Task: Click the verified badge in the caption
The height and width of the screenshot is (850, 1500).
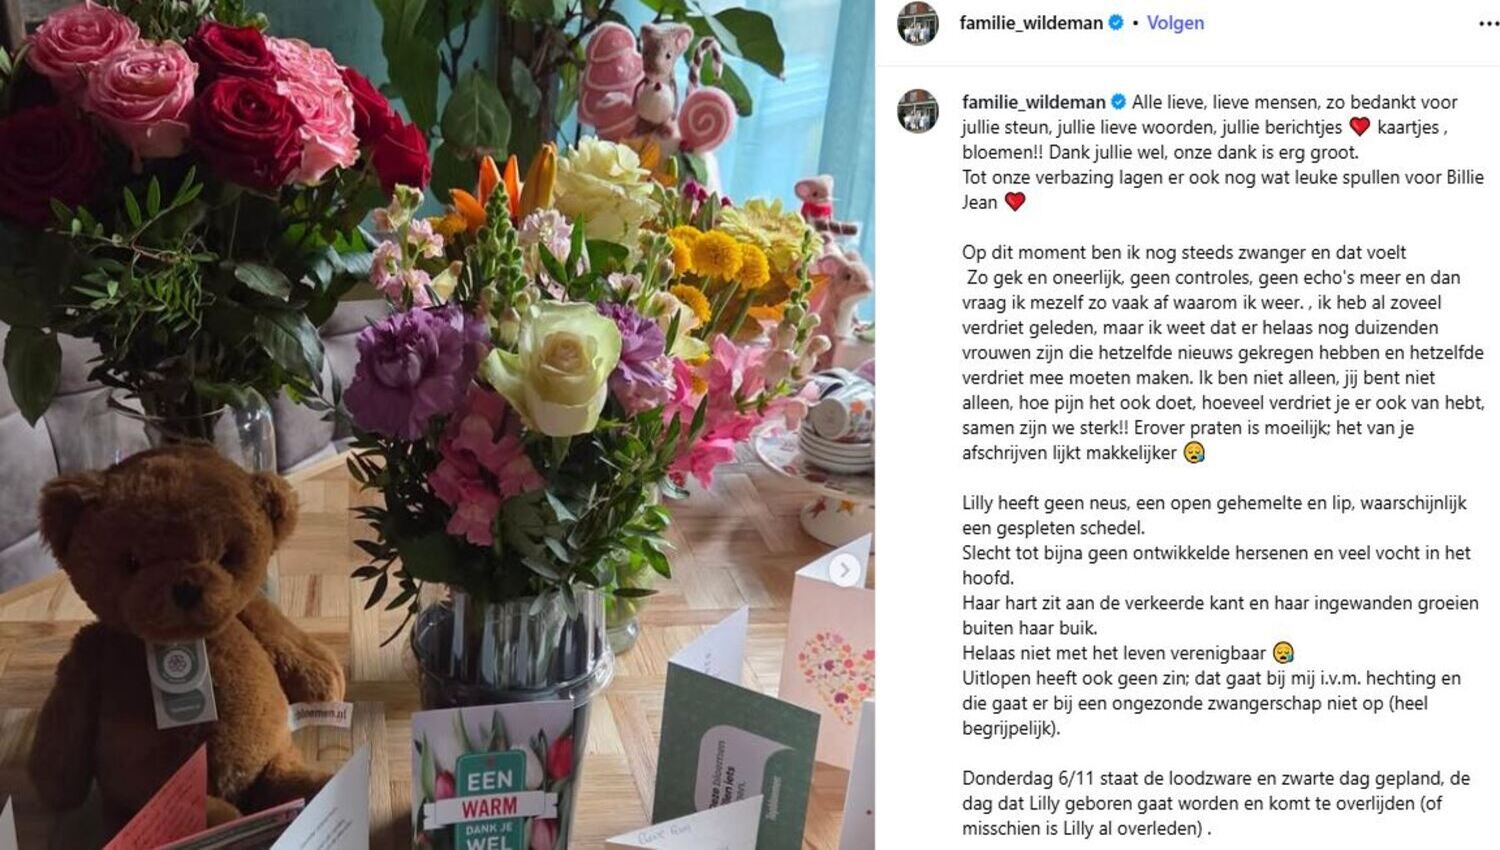Action: click(x=1119, y=102)
